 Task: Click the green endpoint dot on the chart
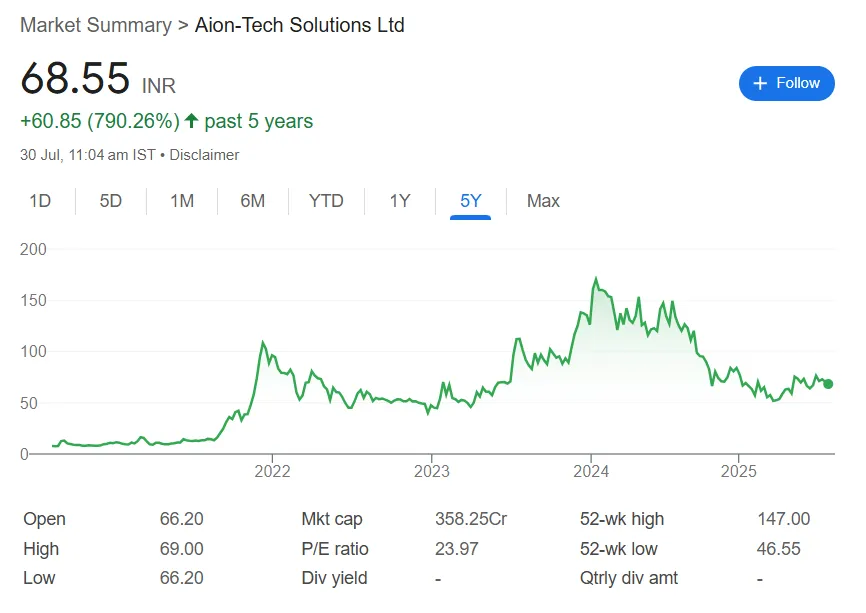(x=829, y=383)
